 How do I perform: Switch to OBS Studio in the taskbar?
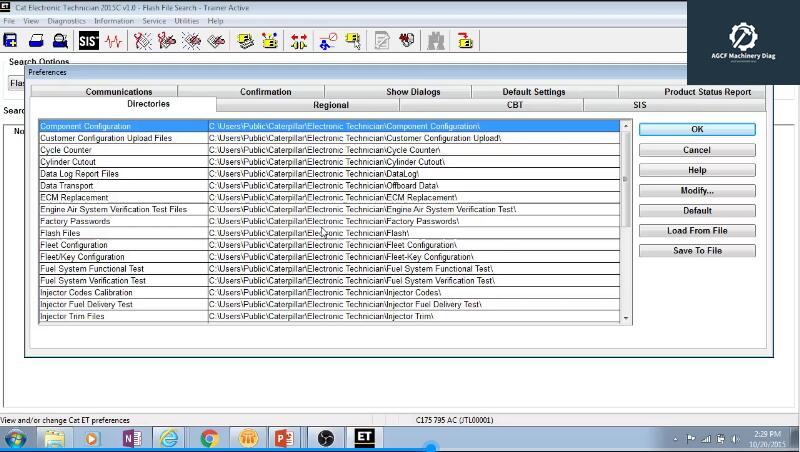tap(325, 439)
